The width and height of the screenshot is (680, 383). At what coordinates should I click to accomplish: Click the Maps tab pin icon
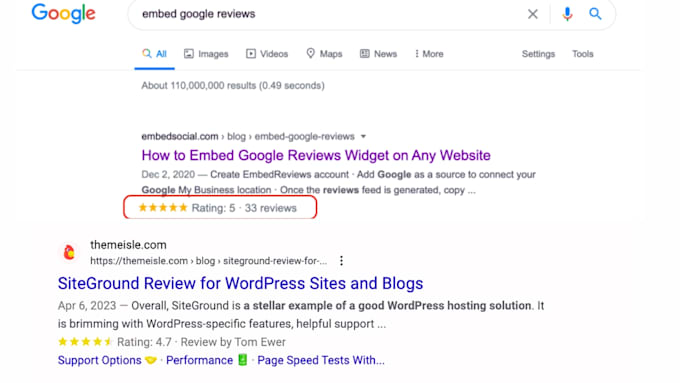coord(311,53)
